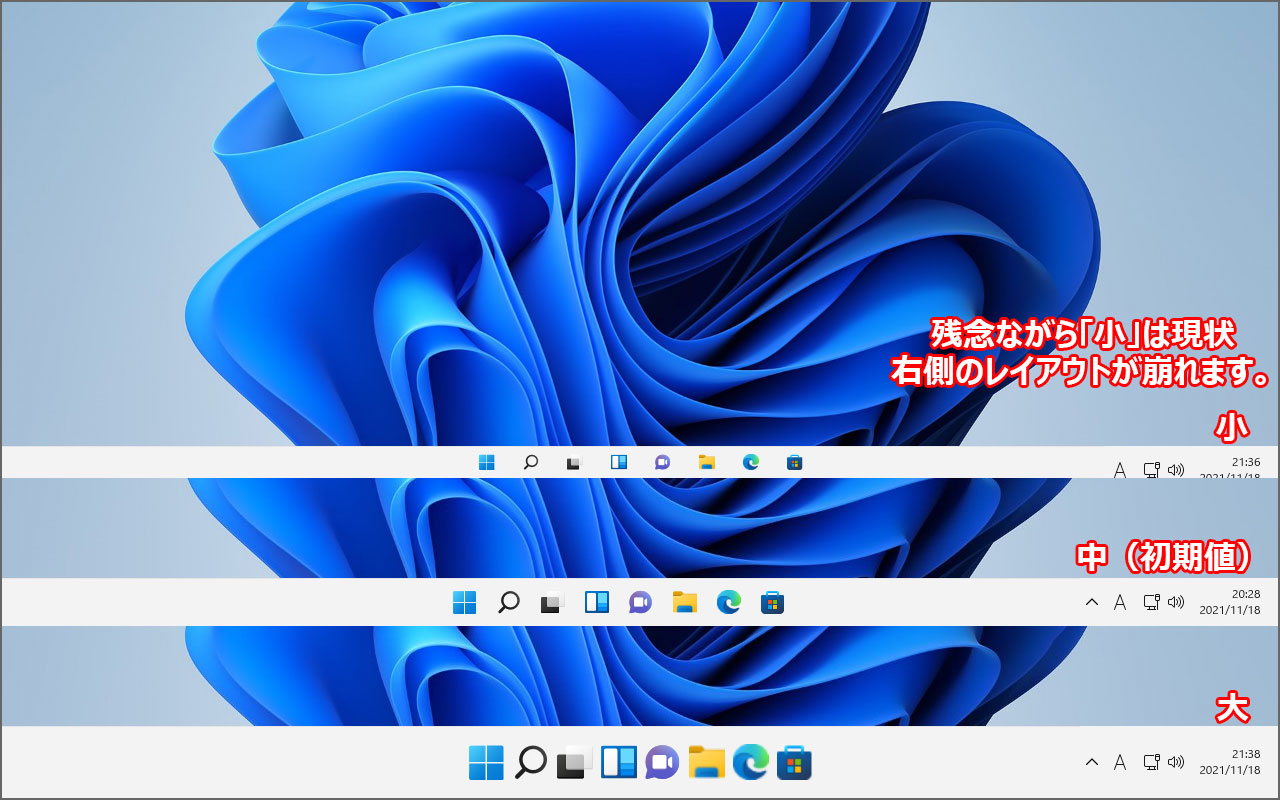
Task: Open Microsoft Store on the smallest taskbar
Action: [795, 462]
